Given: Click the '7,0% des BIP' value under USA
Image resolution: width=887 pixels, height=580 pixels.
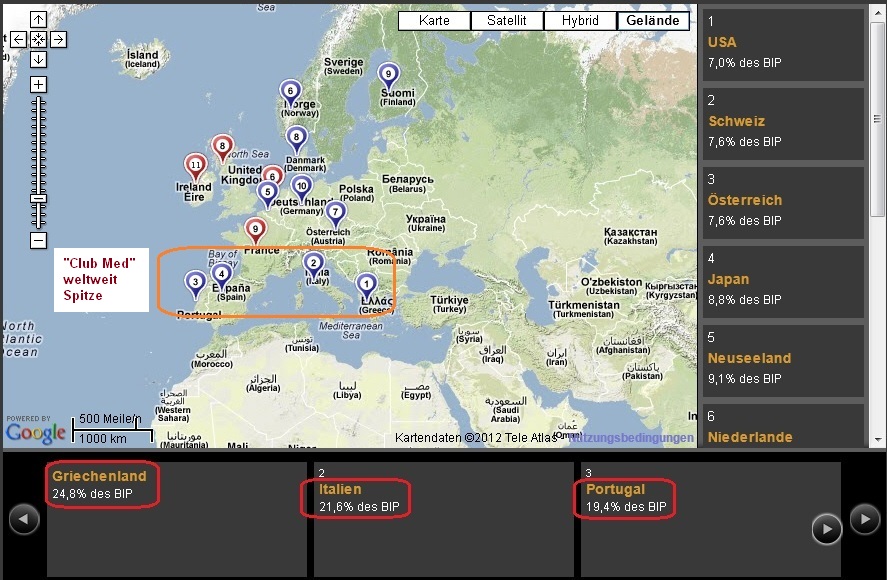Looking at the screenshot, I should click(744, 63).
